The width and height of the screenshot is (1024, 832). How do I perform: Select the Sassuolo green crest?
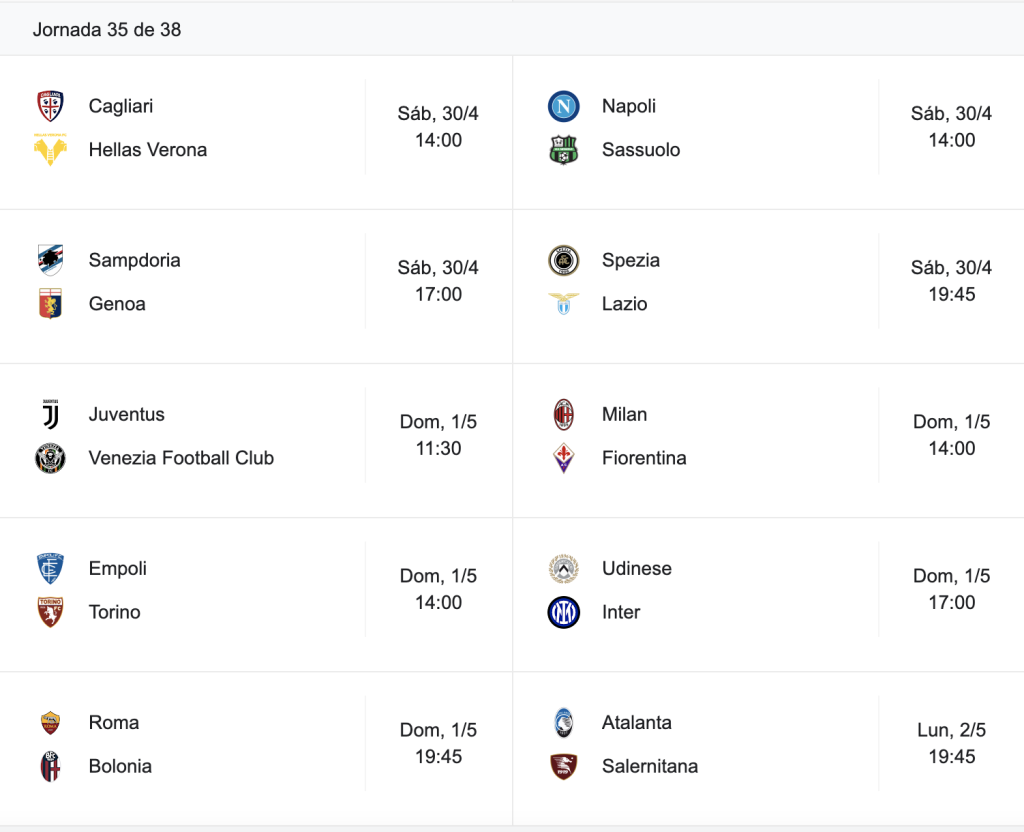[x=564, y=150]
